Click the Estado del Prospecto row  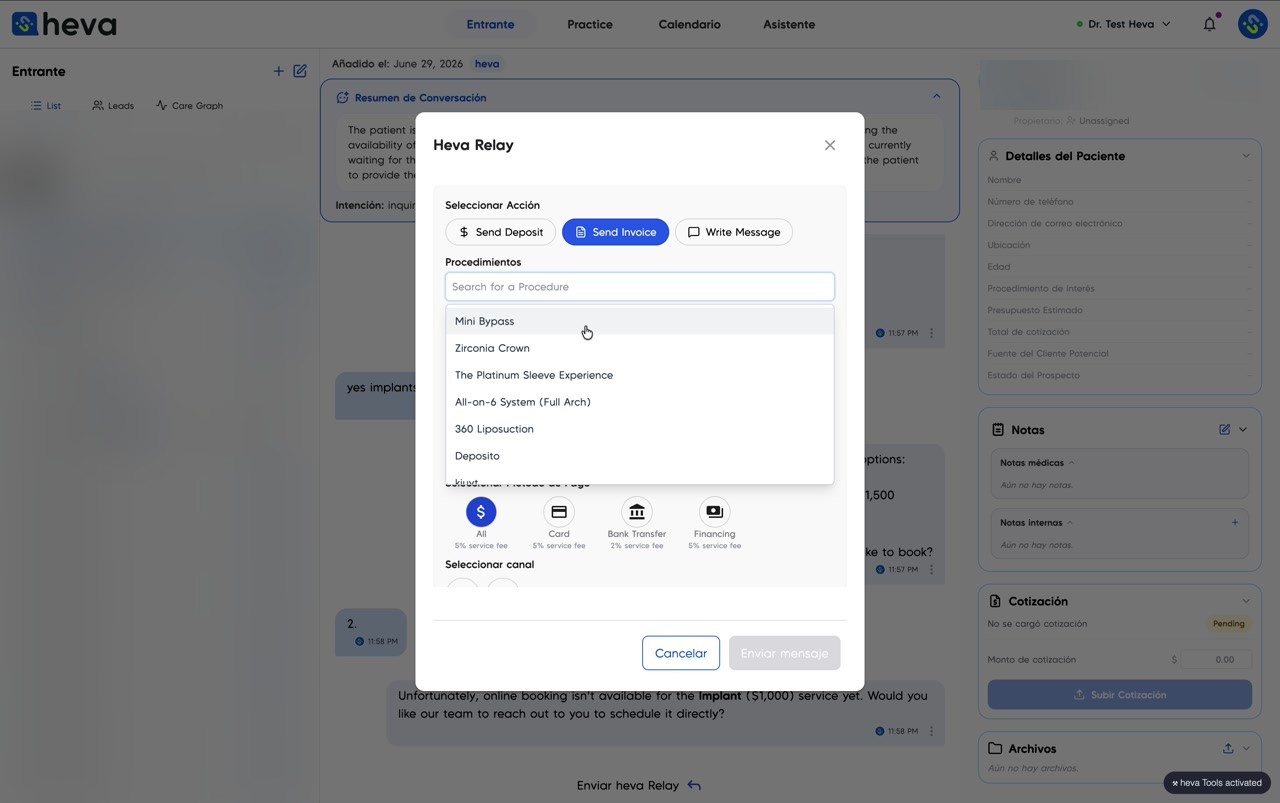[x=1119, y=375]
